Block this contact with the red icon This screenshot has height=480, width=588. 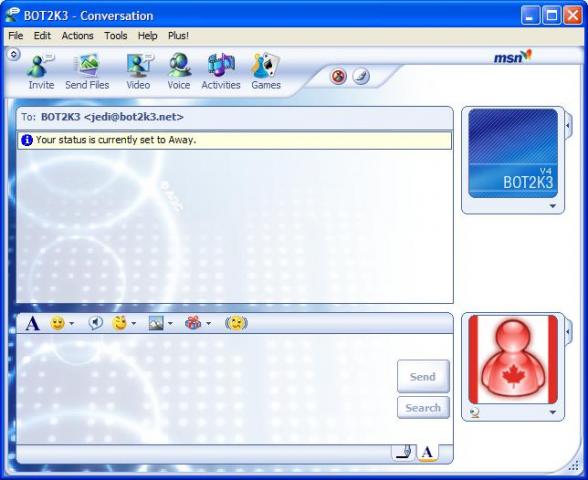pyautogui.click(x=338, y=76)
